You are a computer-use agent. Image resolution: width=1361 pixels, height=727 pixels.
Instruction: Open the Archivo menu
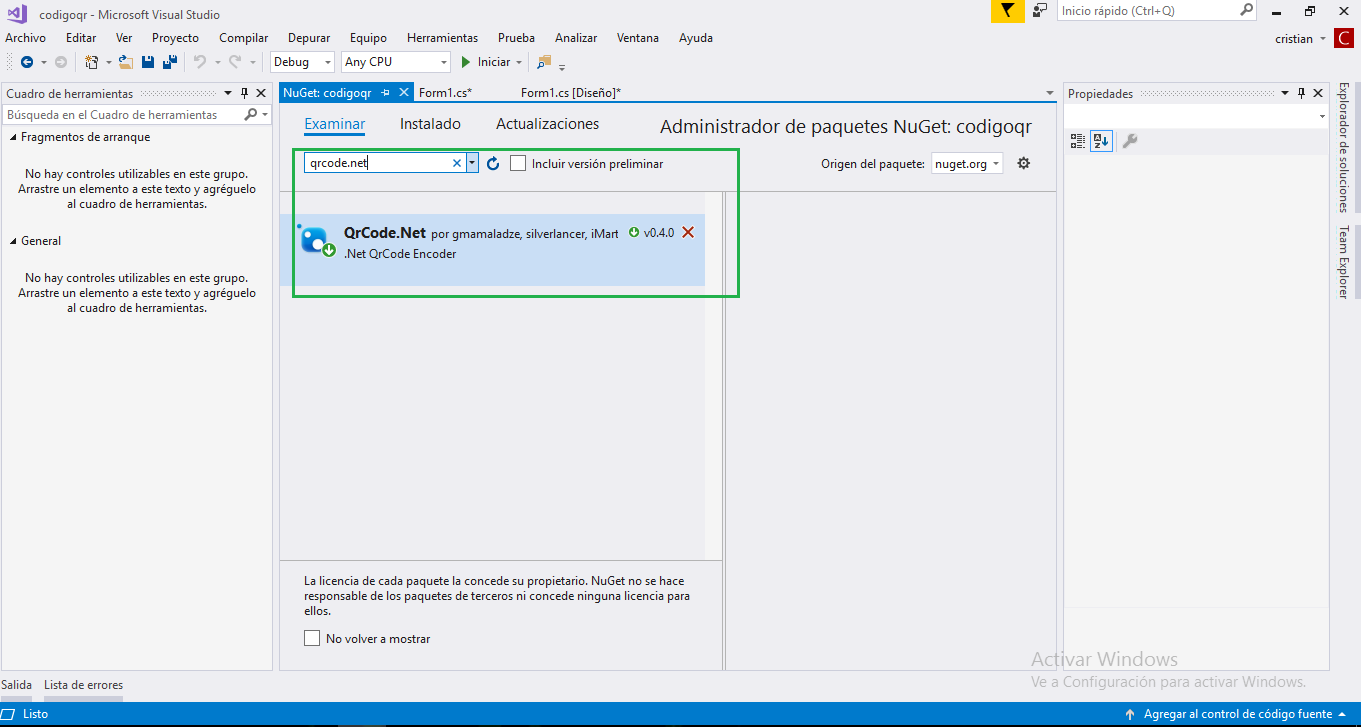click(25, 38)
